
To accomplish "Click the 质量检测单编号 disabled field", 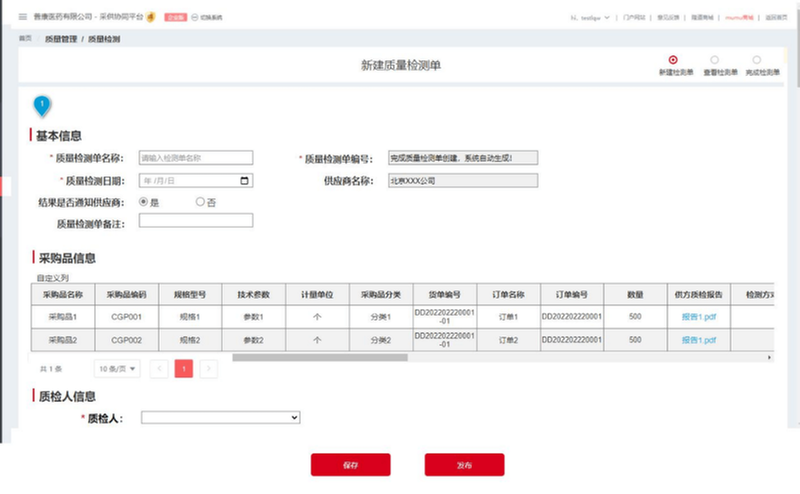I will pos(463,158).
